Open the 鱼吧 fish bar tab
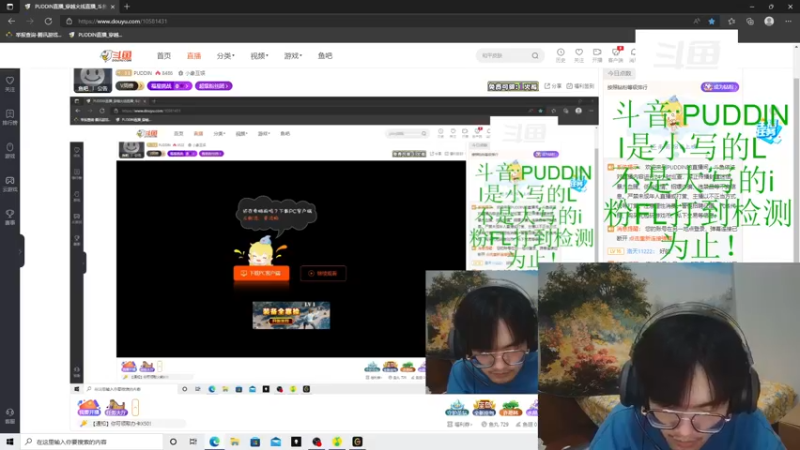800x450 pixels. click(x=325, y=56)
